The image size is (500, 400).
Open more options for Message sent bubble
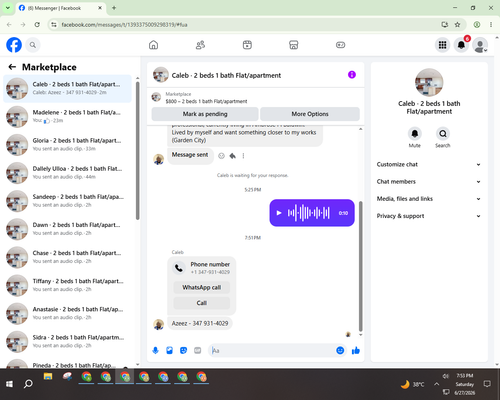(243, 156)
